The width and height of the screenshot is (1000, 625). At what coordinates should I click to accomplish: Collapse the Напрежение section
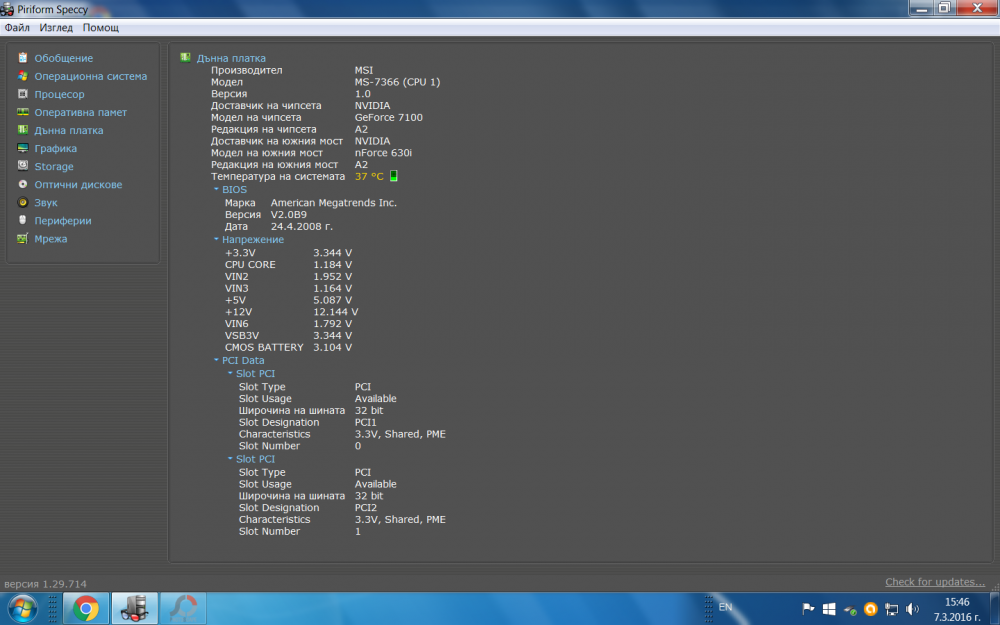coord(216,239)
